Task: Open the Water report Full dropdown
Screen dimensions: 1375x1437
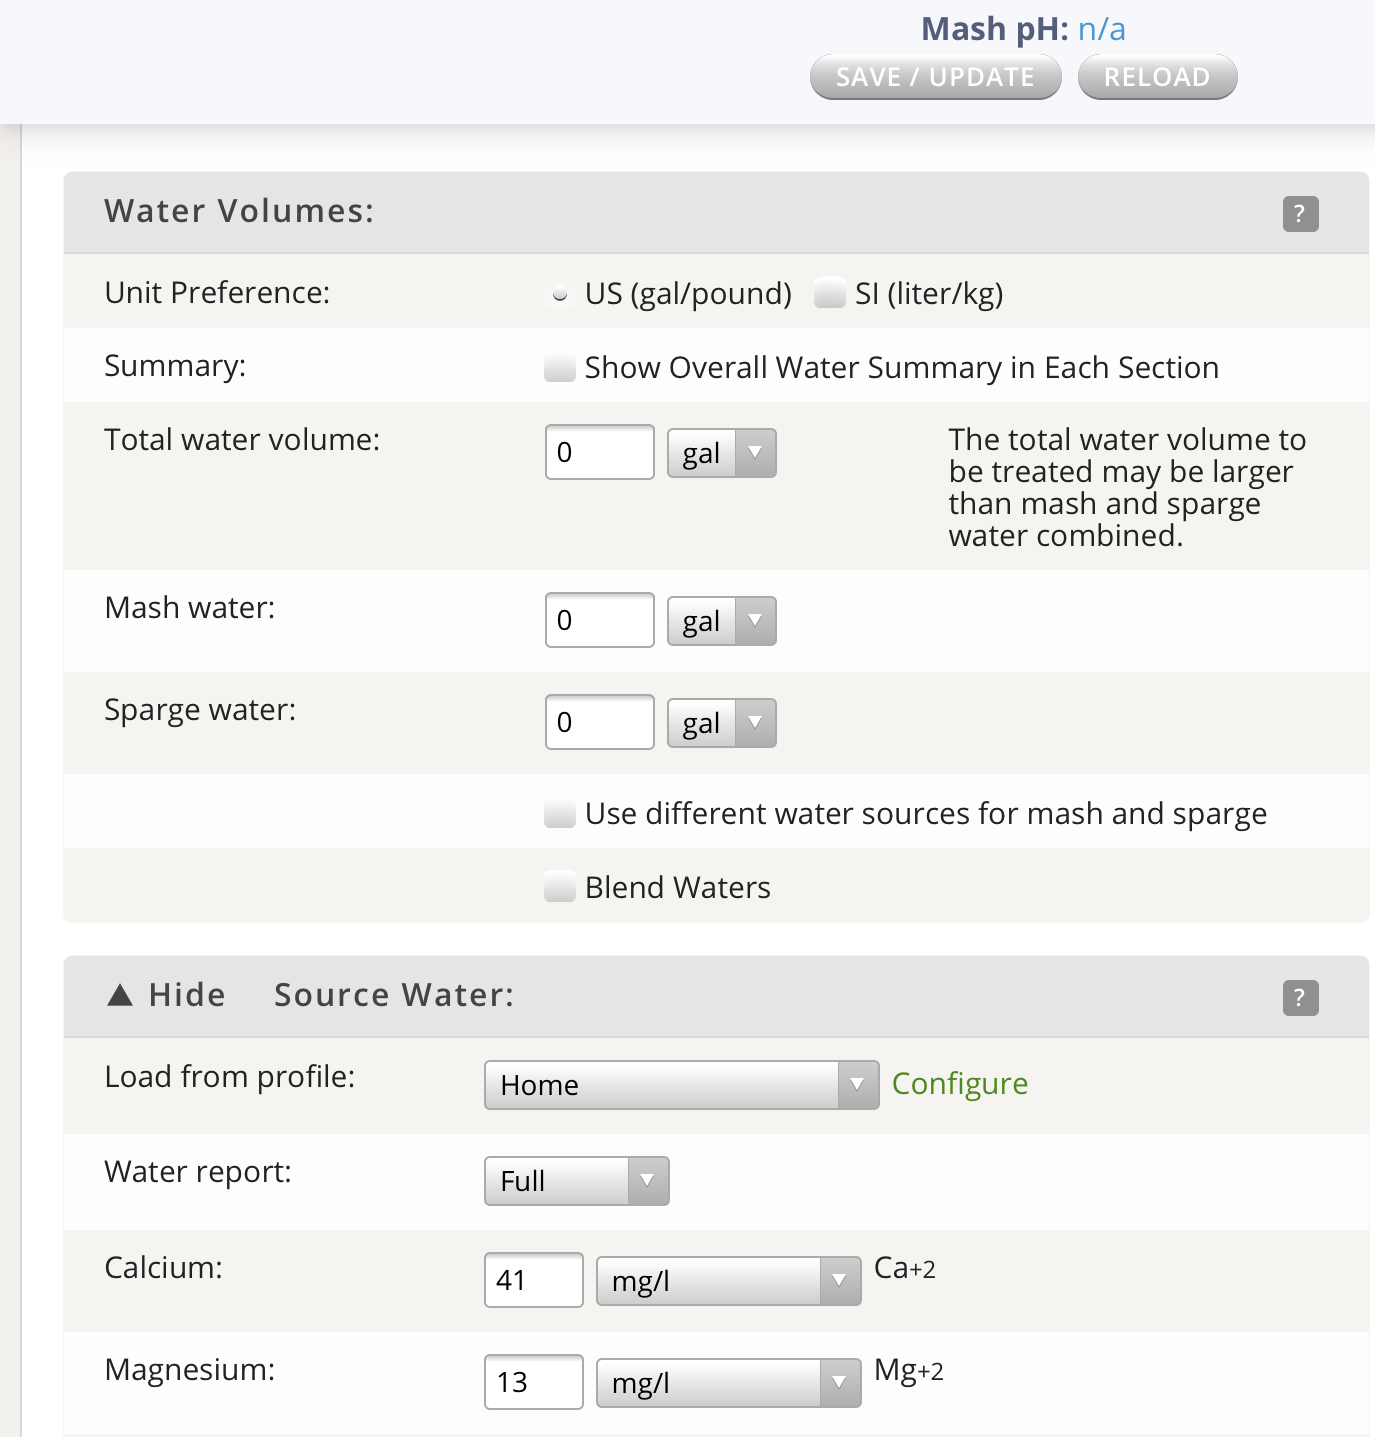Action: click(x=577, y=1181)
